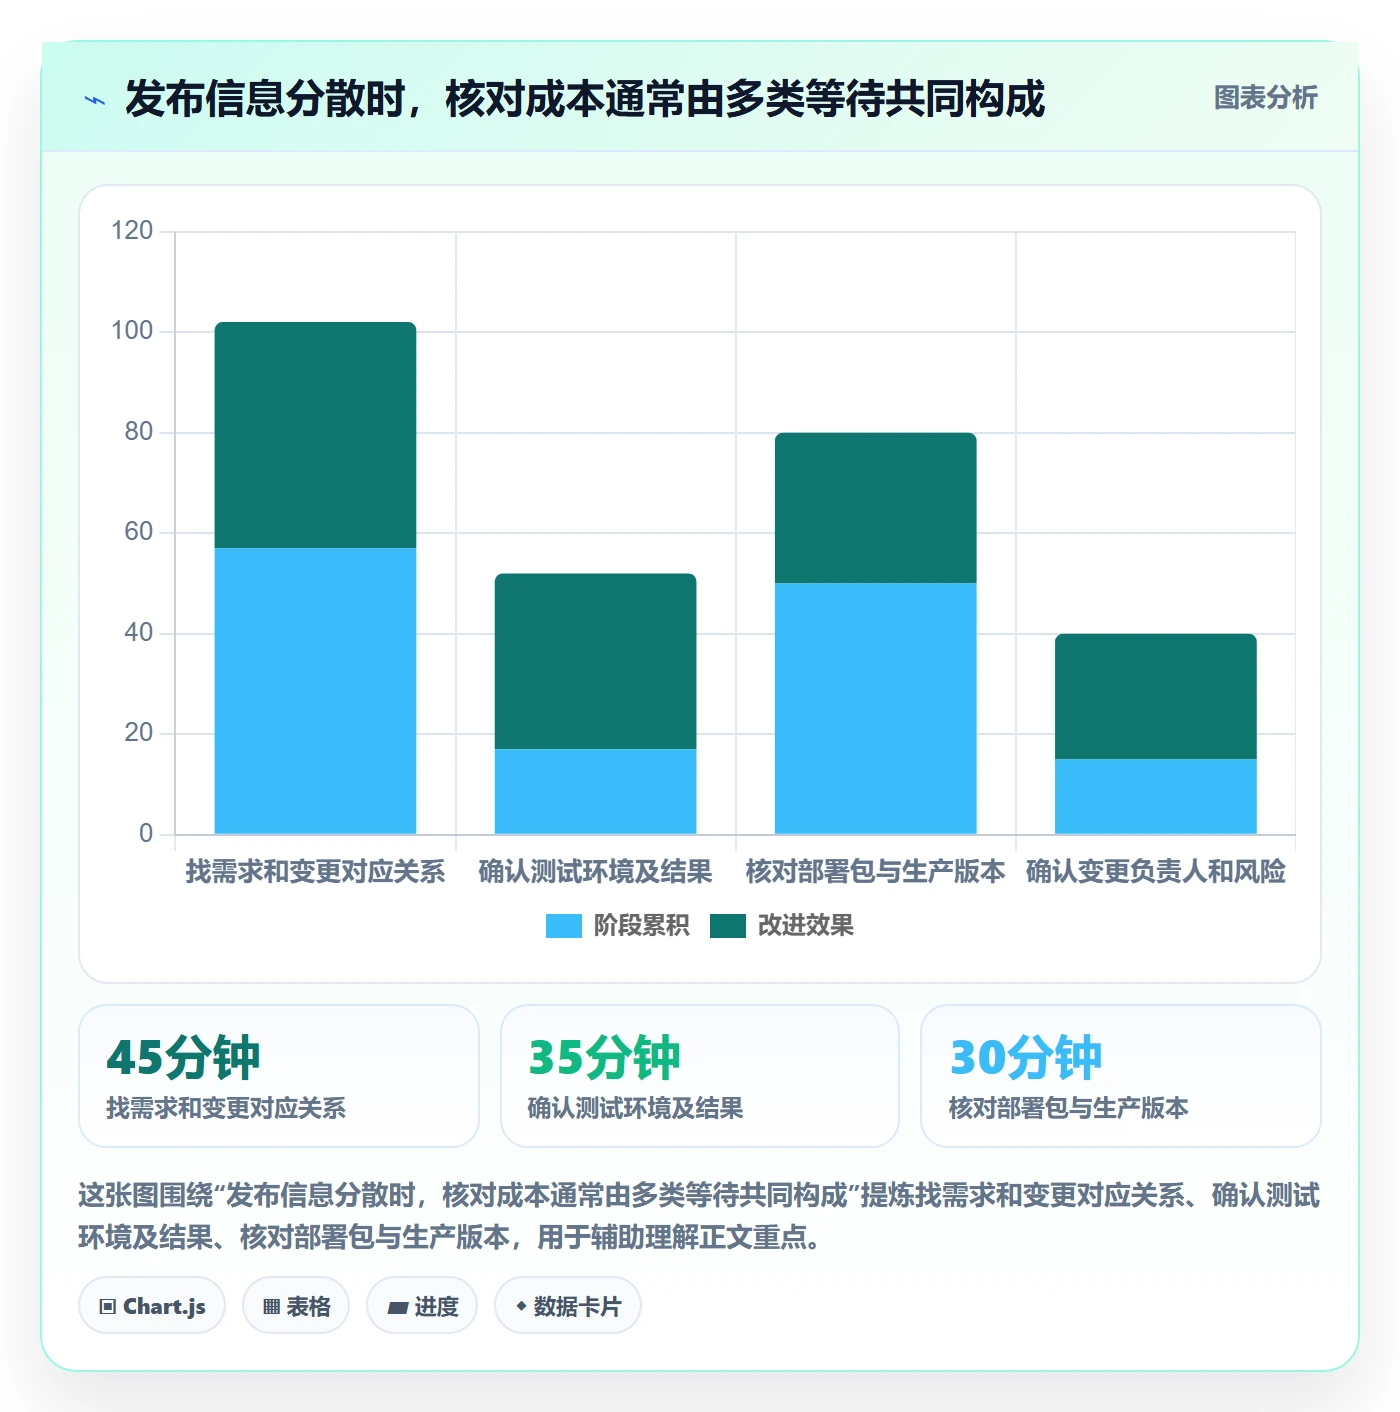
Task: Click the green bar segment for 找需求和变更对应关系
Action: 315,435
